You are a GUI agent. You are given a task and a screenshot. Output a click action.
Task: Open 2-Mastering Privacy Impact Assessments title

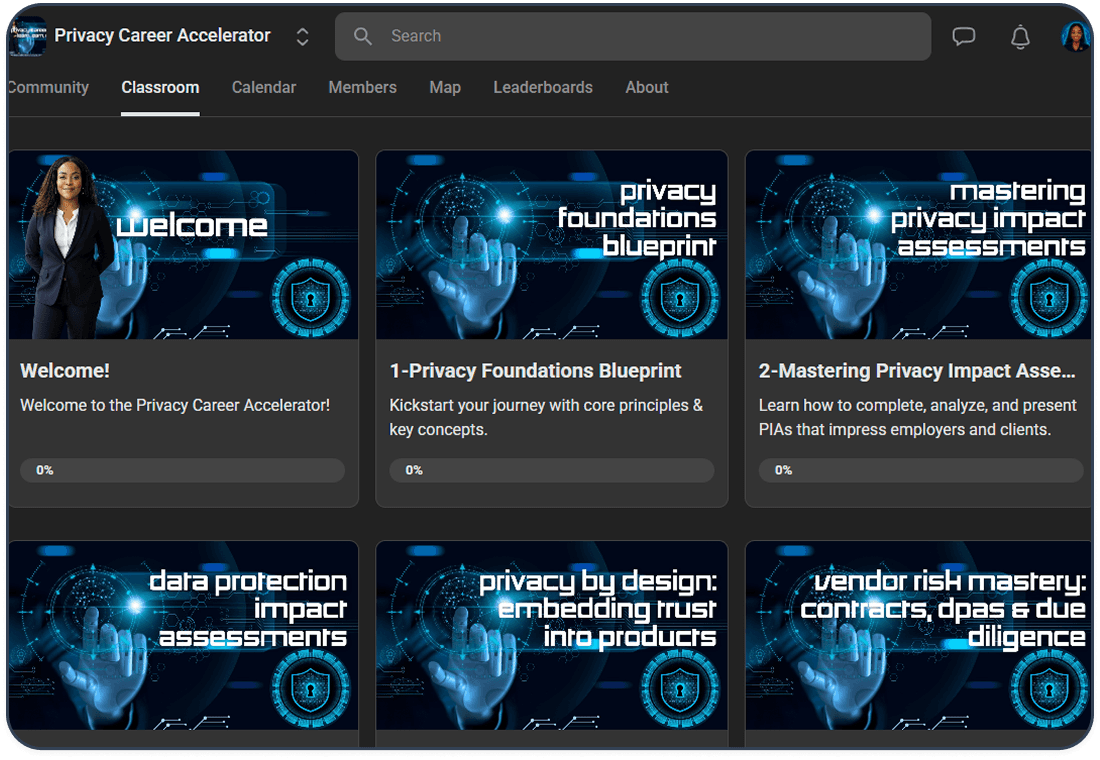(x=917, y=371)
